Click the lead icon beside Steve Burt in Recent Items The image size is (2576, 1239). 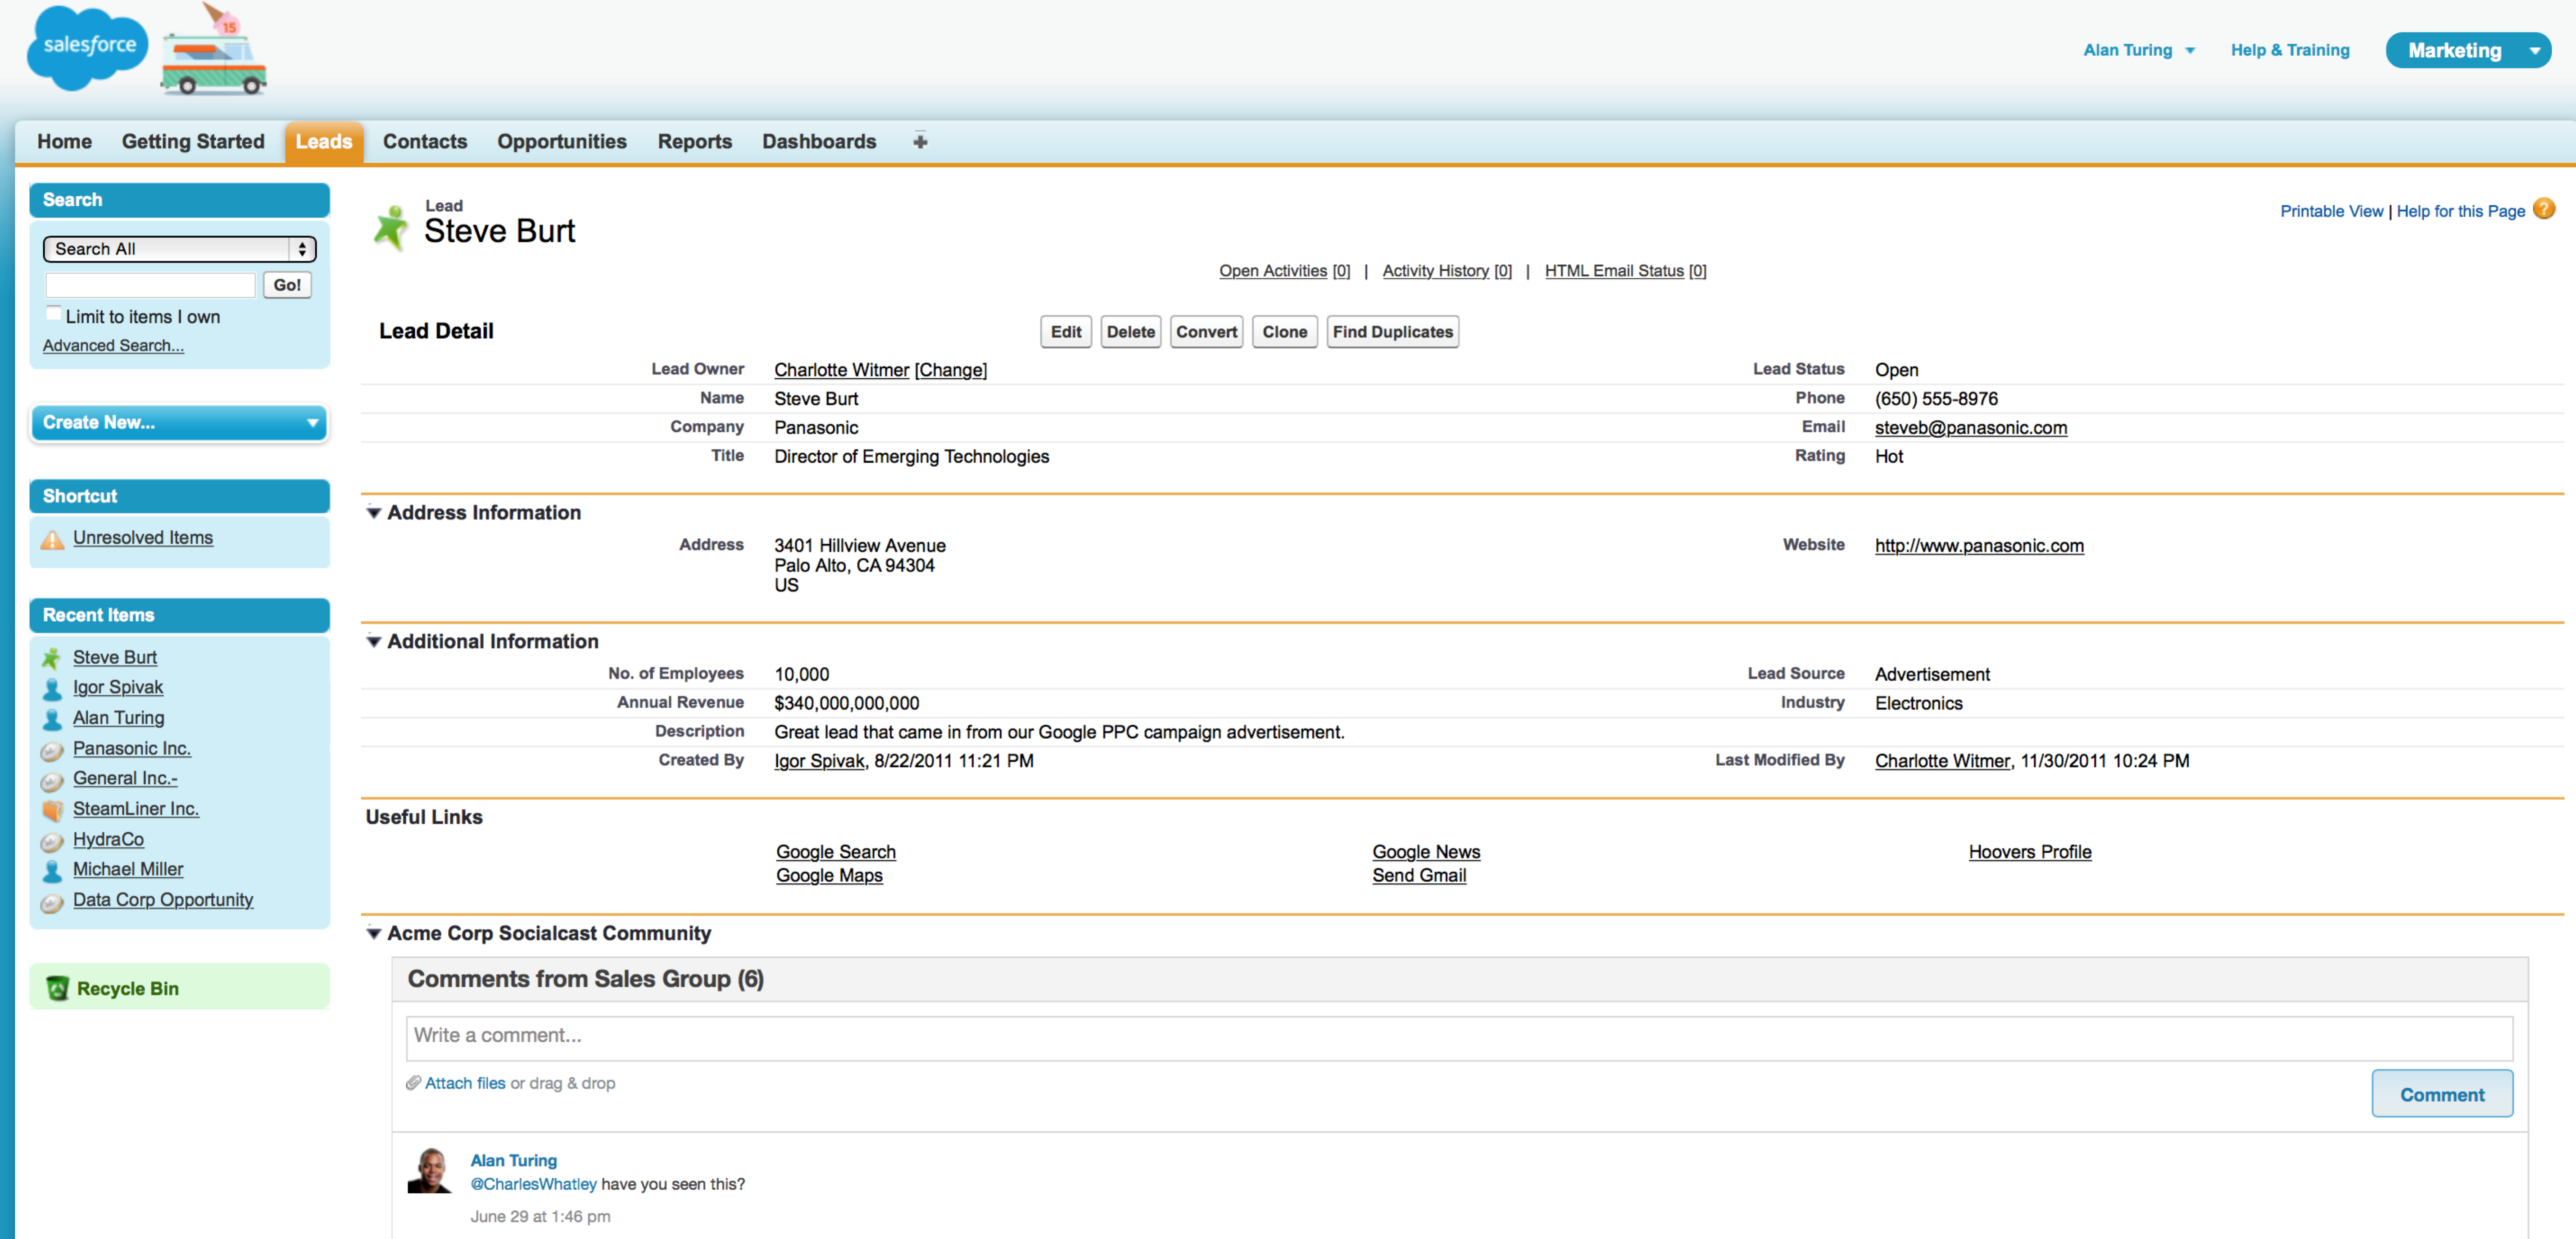click(52, 658)
